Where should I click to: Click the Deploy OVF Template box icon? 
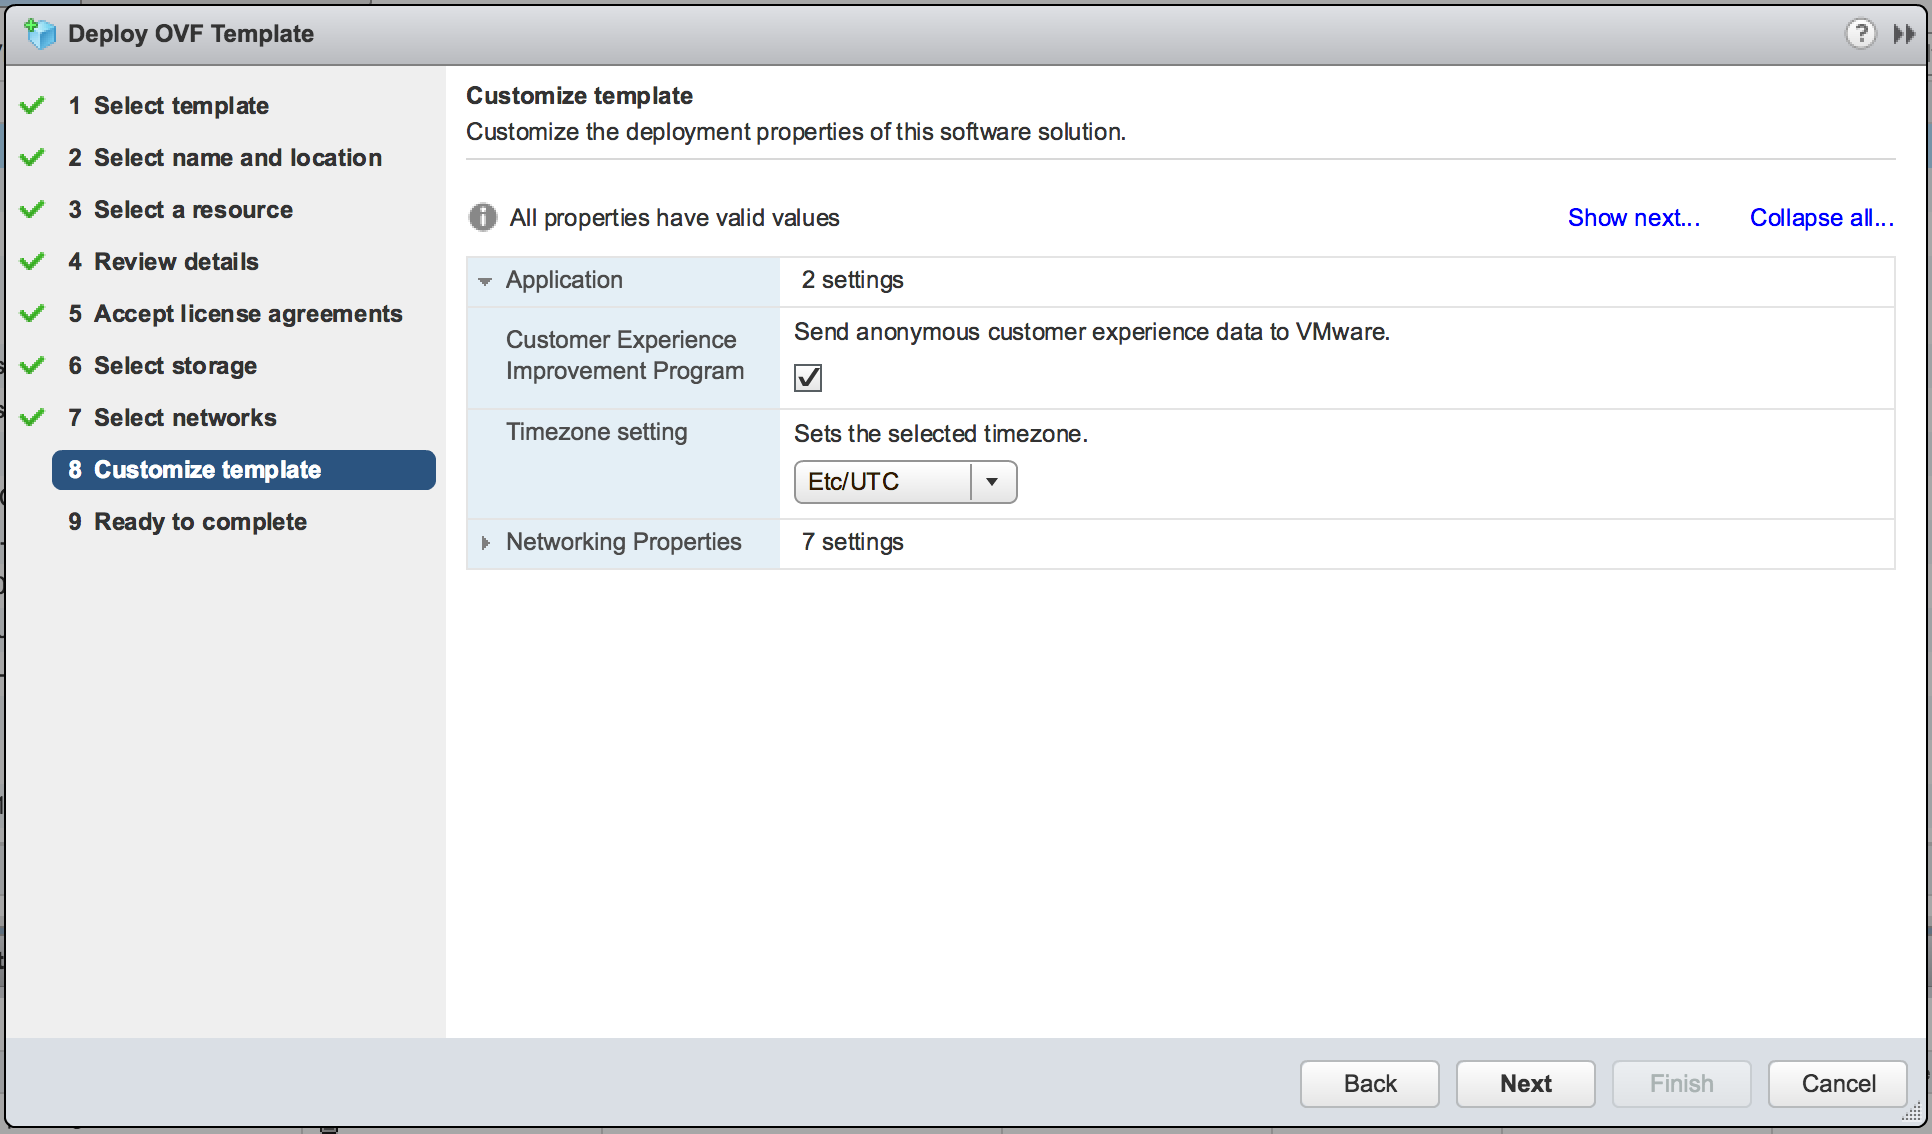click(x=40, y=33)
